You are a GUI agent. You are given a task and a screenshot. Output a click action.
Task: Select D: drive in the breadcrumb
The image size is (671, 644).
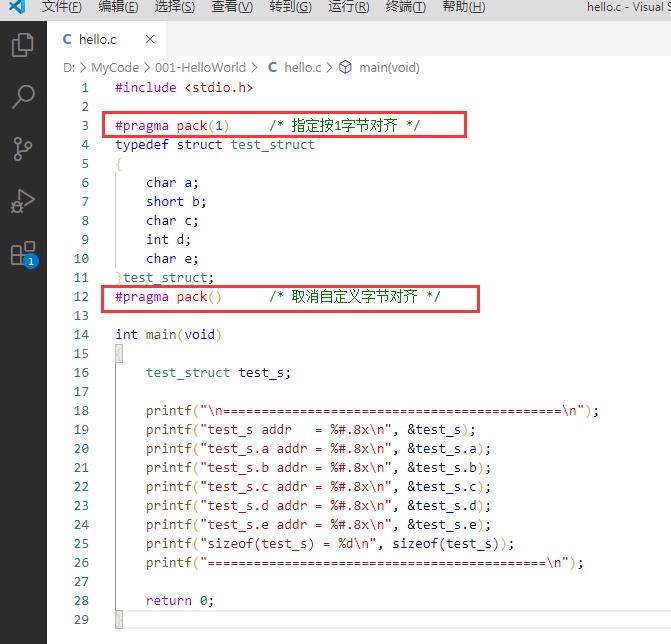pos(69,68)
